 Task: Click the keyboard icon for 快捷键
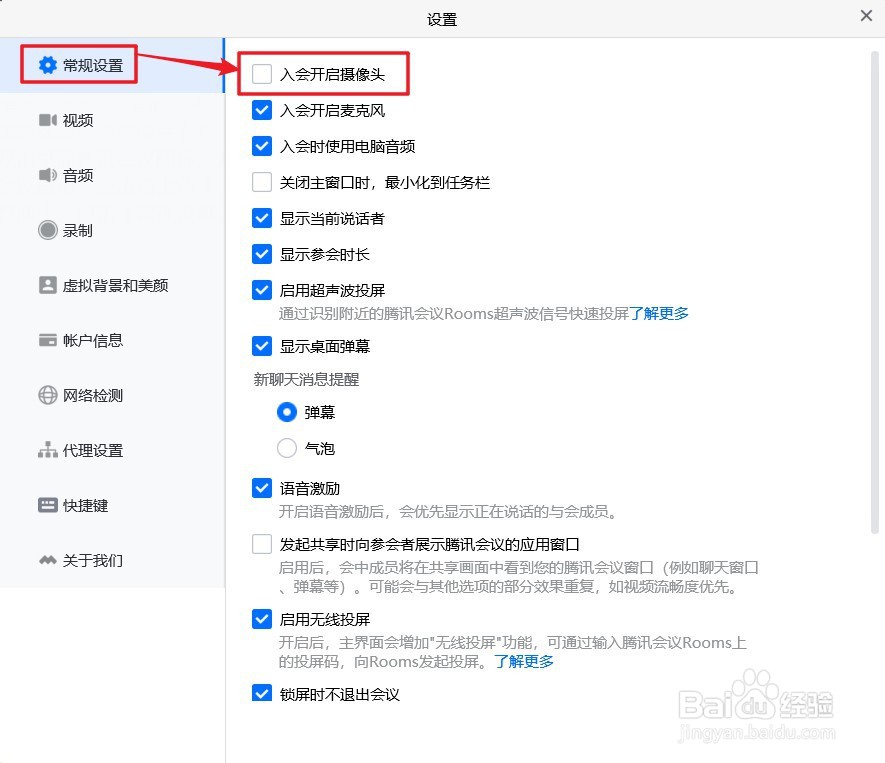48,505
